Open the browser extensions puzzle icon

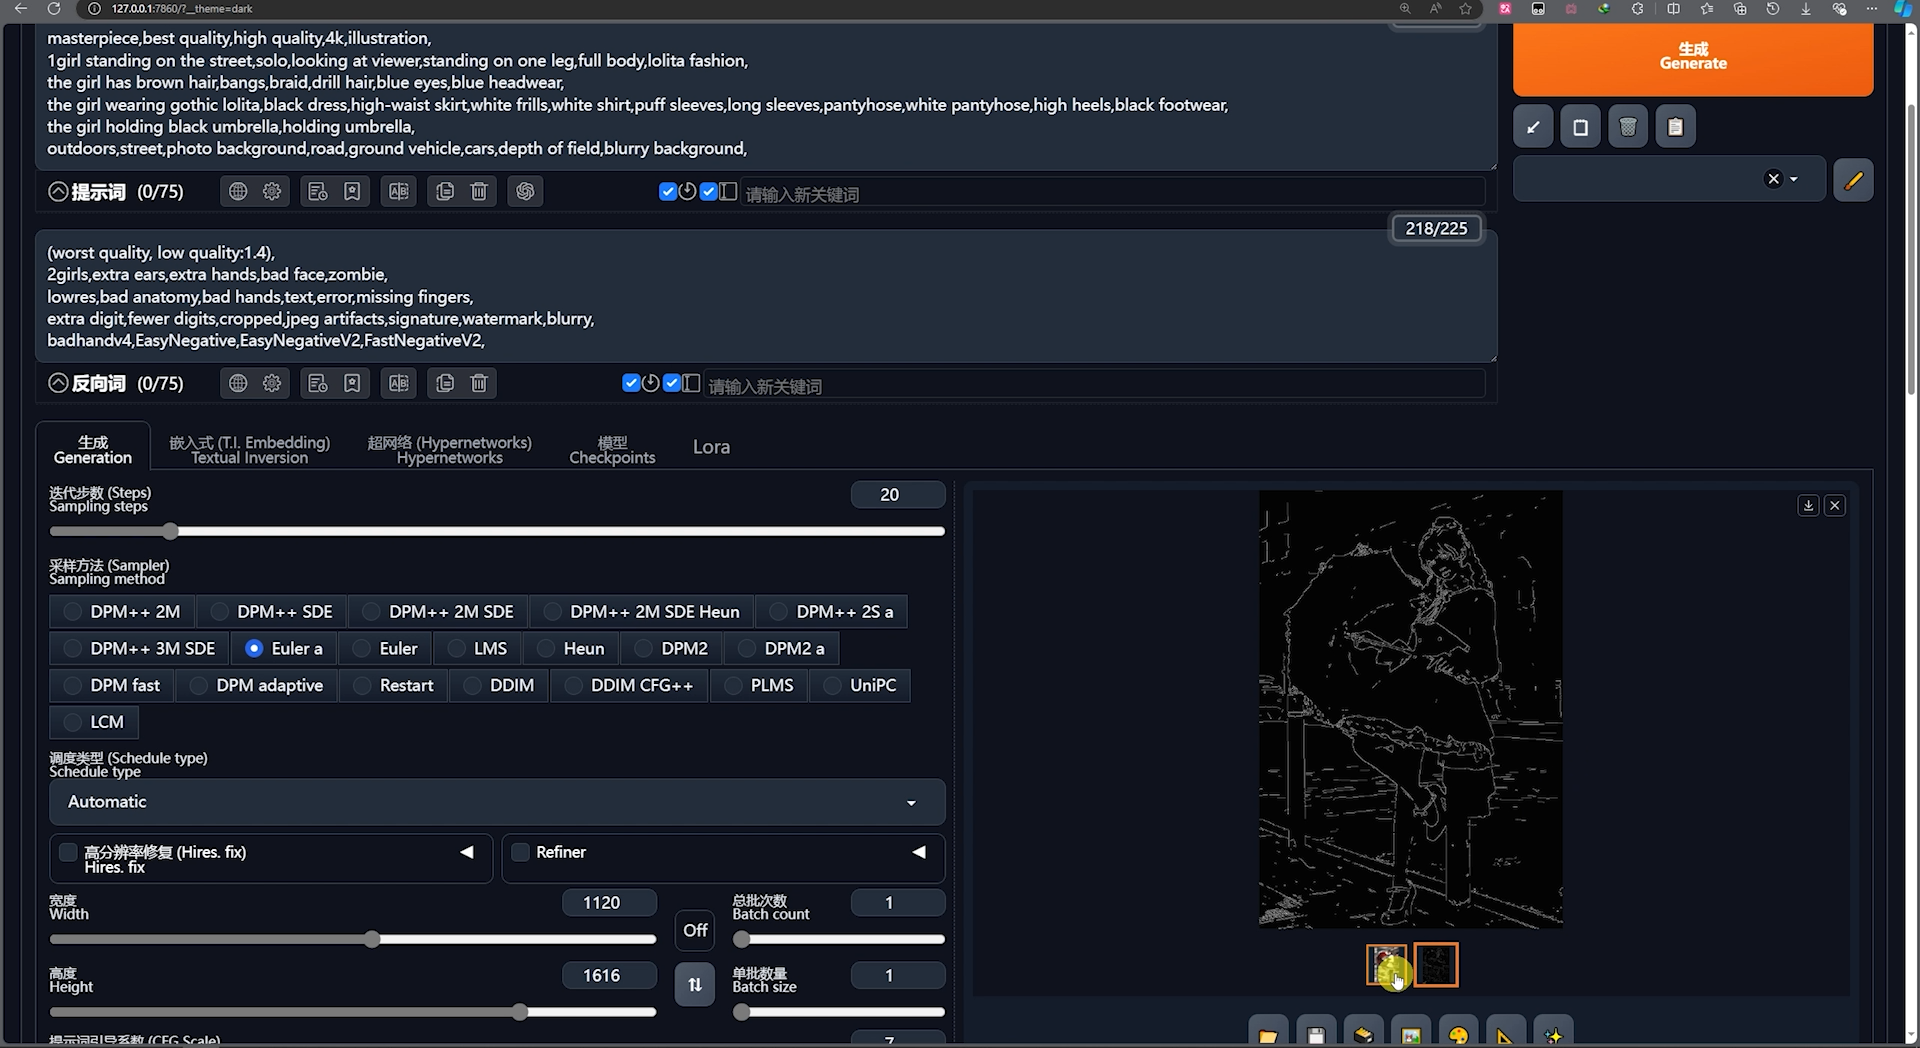pyautogui.click(x=1637, y=8)
